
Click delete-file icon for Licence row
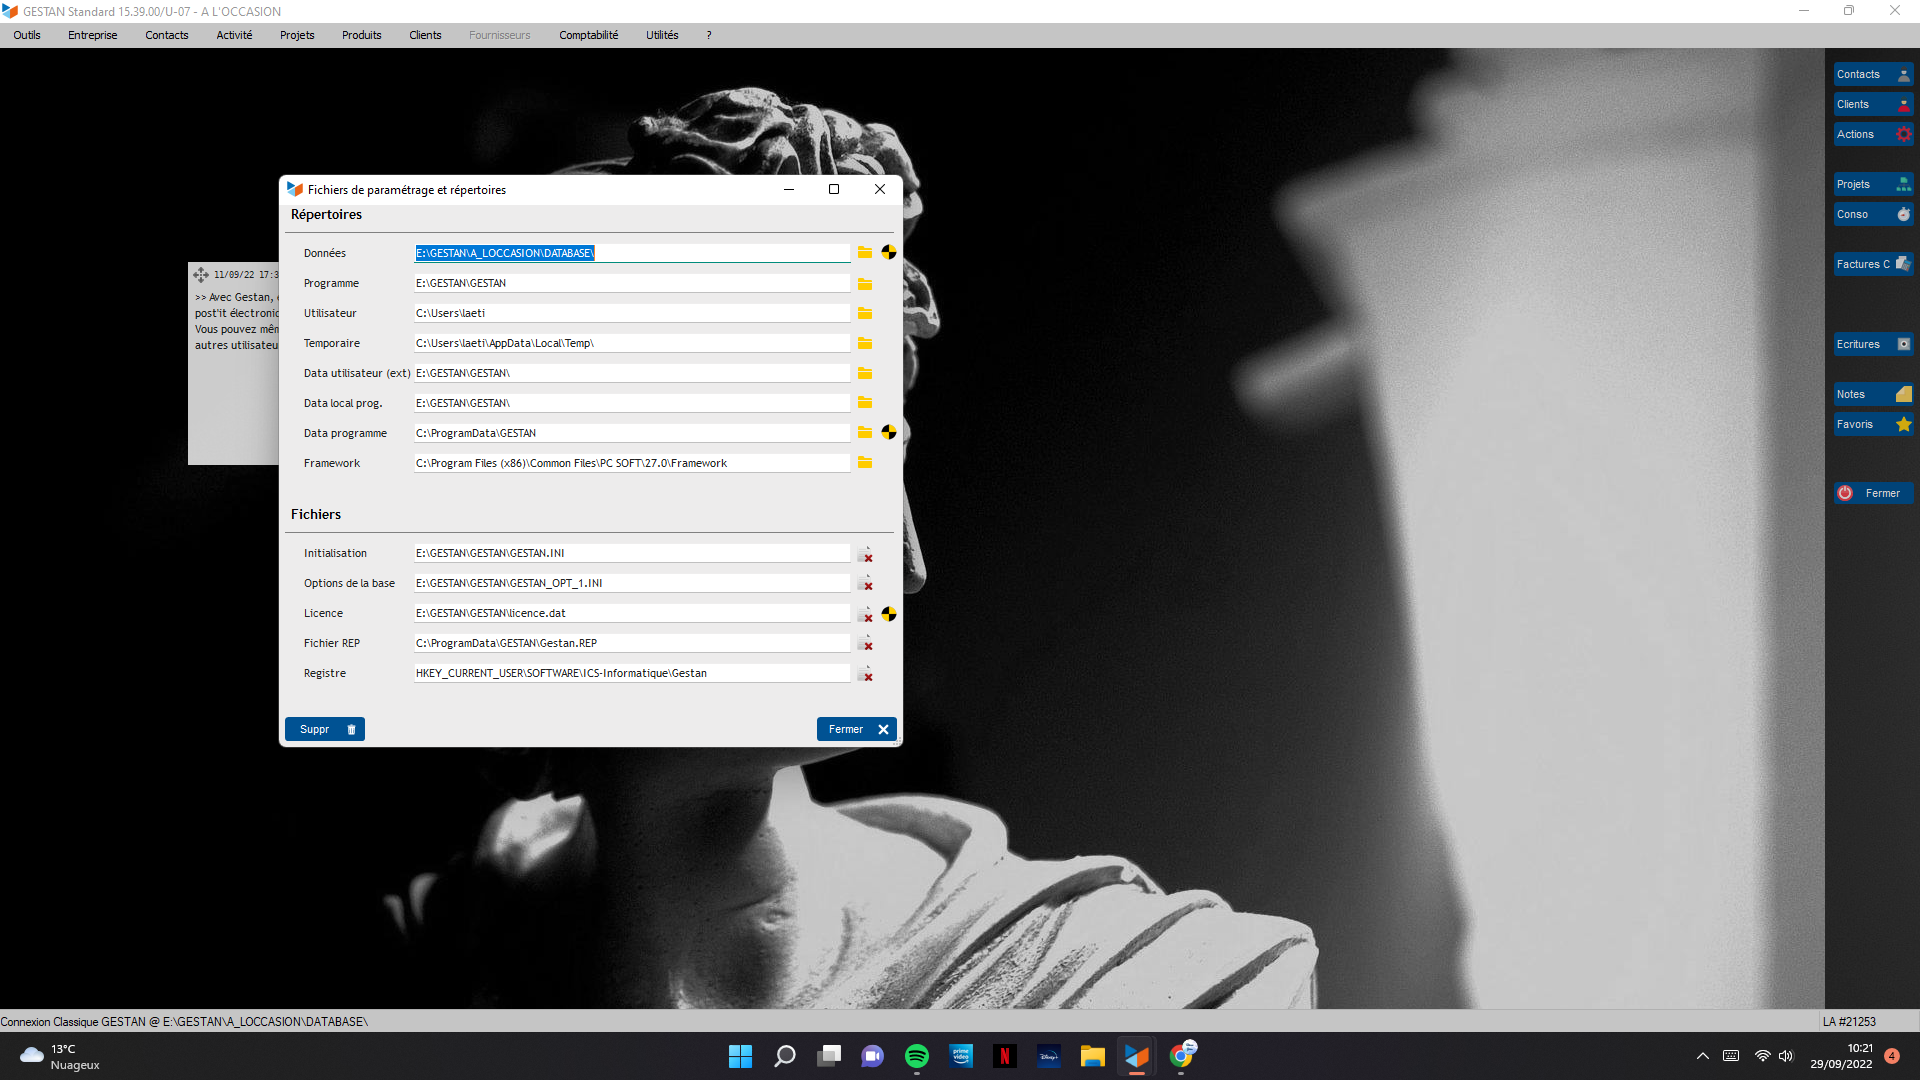pos(866,614)
